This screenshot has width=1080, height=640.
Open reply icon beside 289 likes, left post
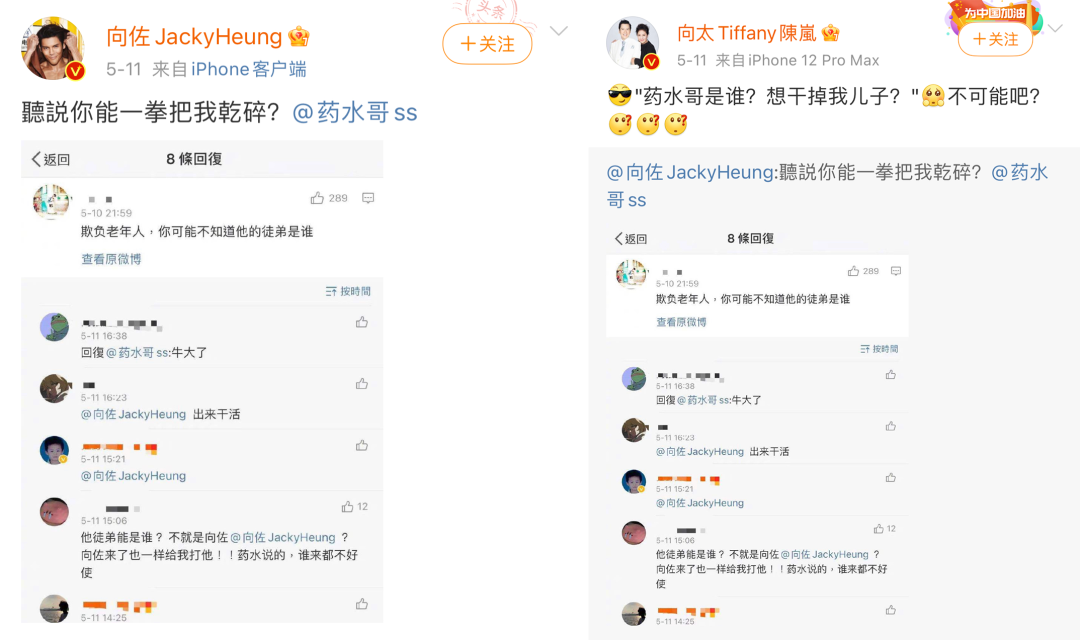pyautogui.click(x=368, y=198)
